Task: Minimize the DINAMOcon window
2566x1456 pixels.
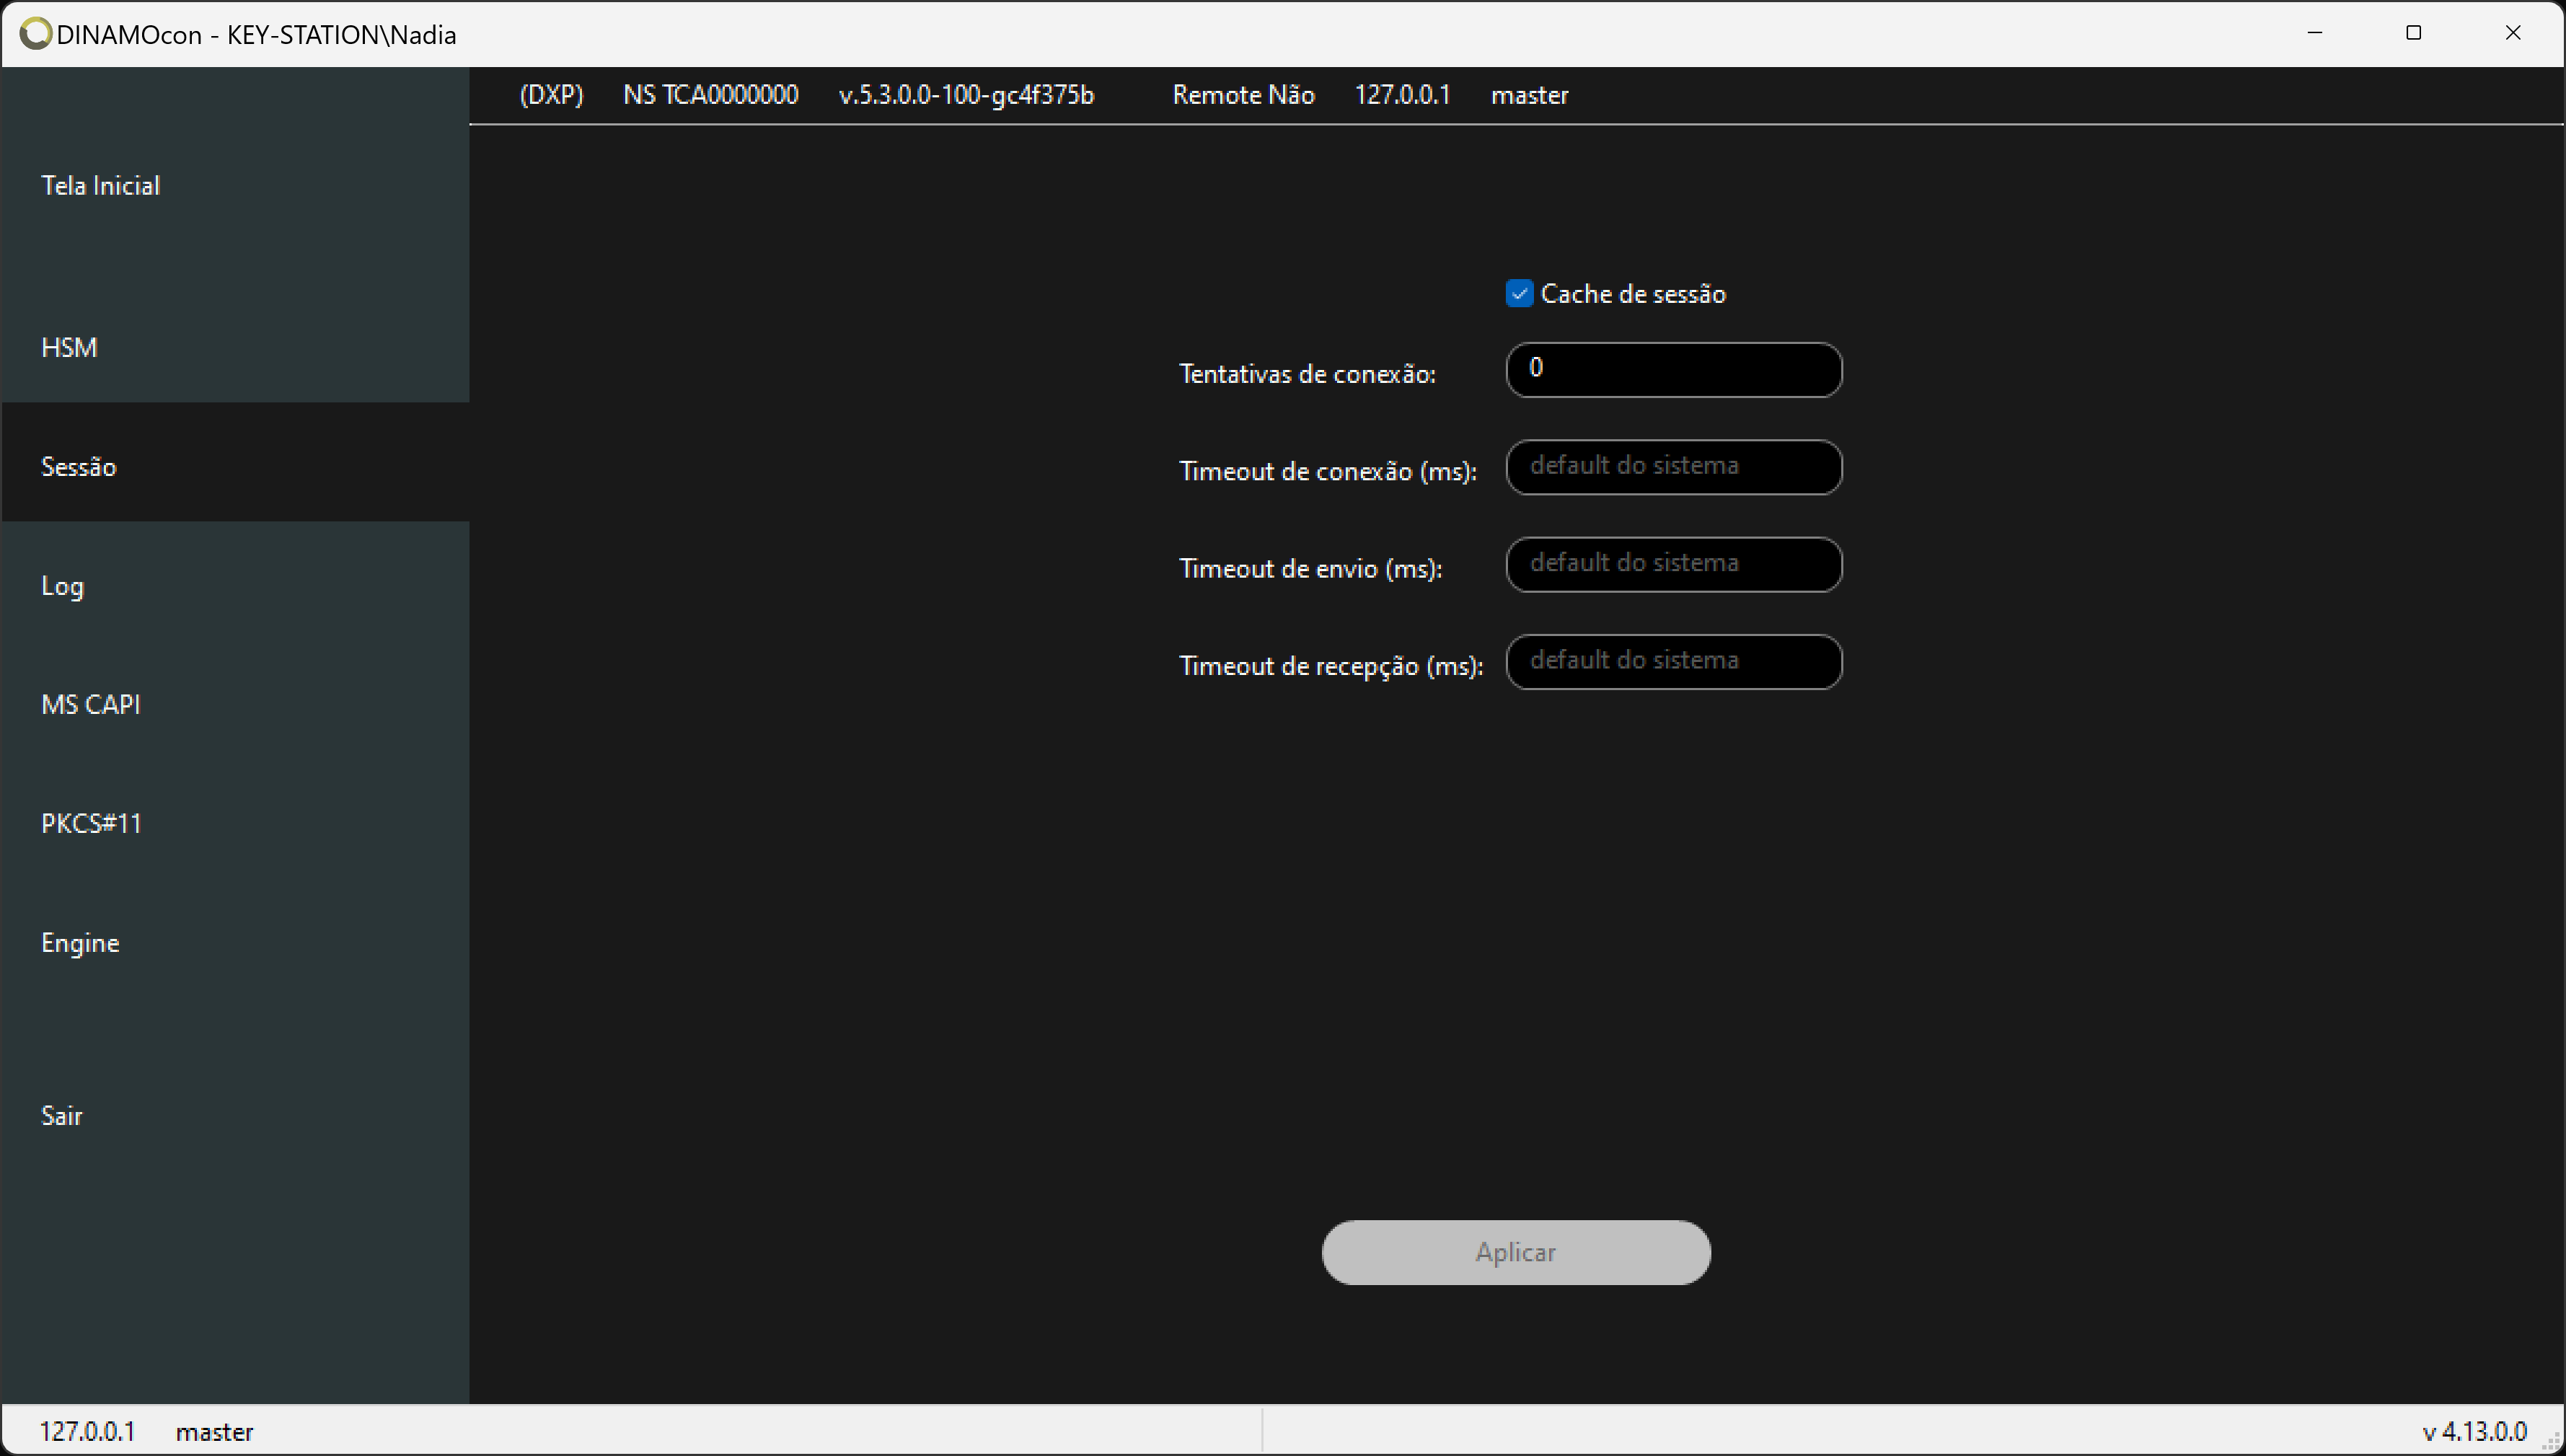Action: (2314, 33)
